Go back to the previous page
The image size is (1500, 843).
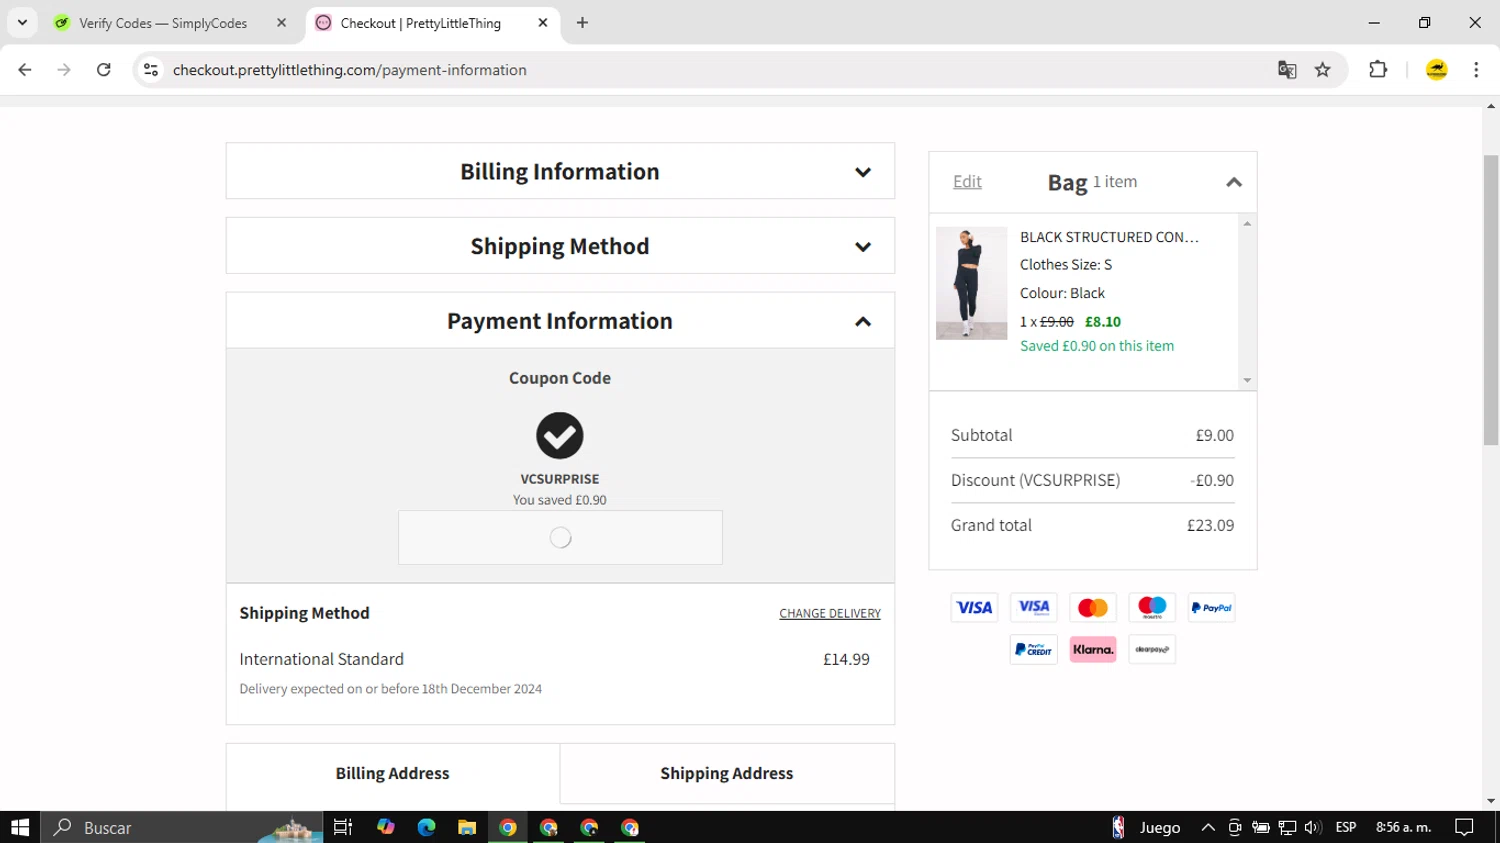click(x=25, y=69)
